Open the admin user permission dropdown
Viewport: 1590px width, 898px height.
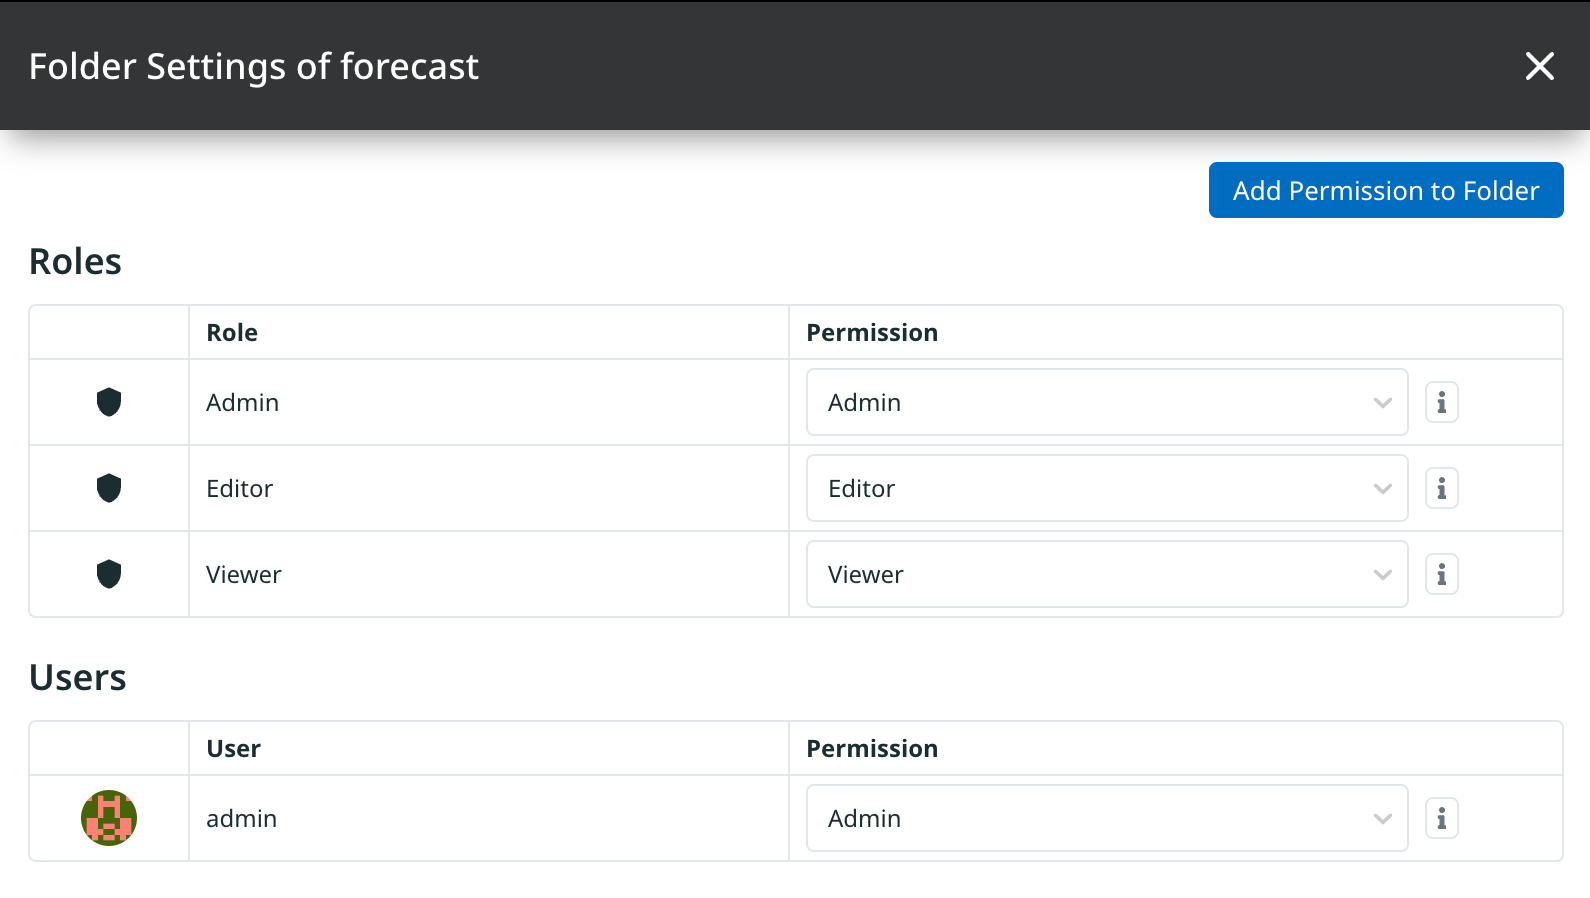[x=1107, y=818]
